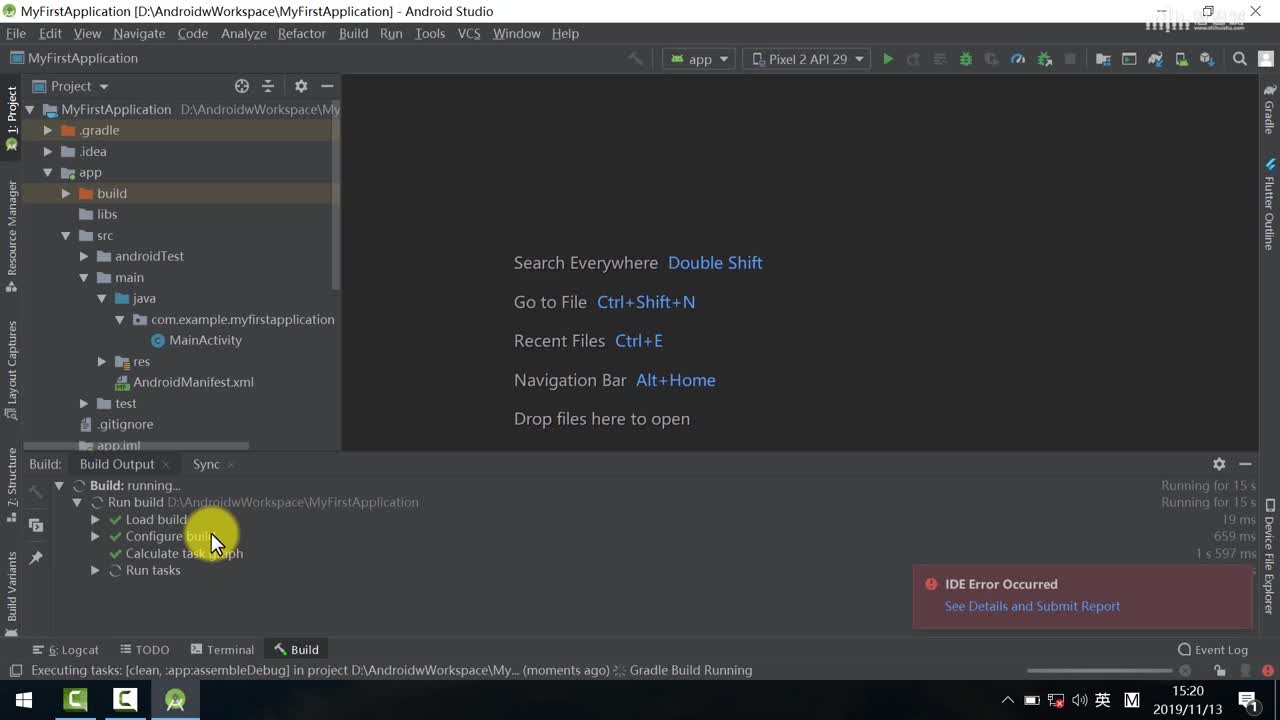Image resolution: width=1280 pixels, height=720 pixels.
Task: Click the Search Everywhere magnifier icon
Action: (x=1240, y=59)
